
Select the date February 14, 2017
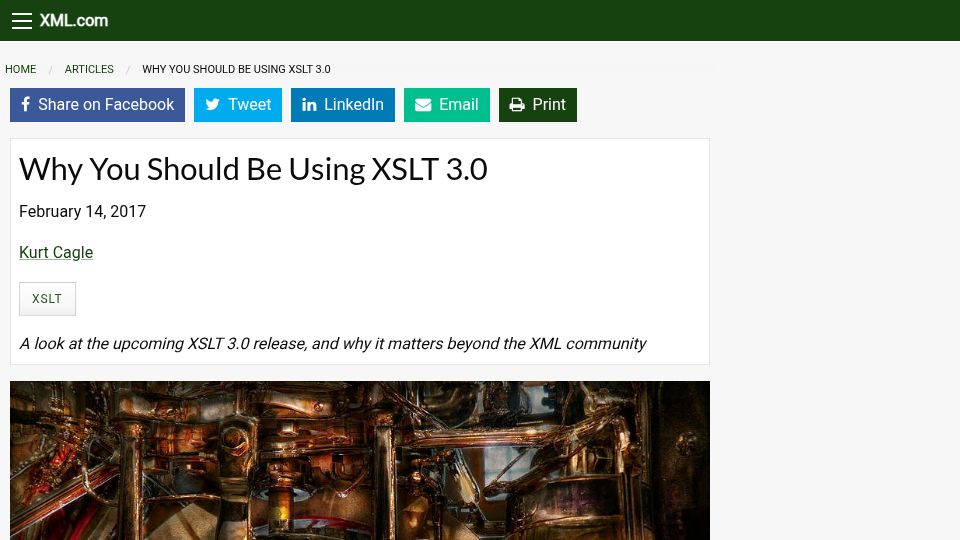click(83, 211)
